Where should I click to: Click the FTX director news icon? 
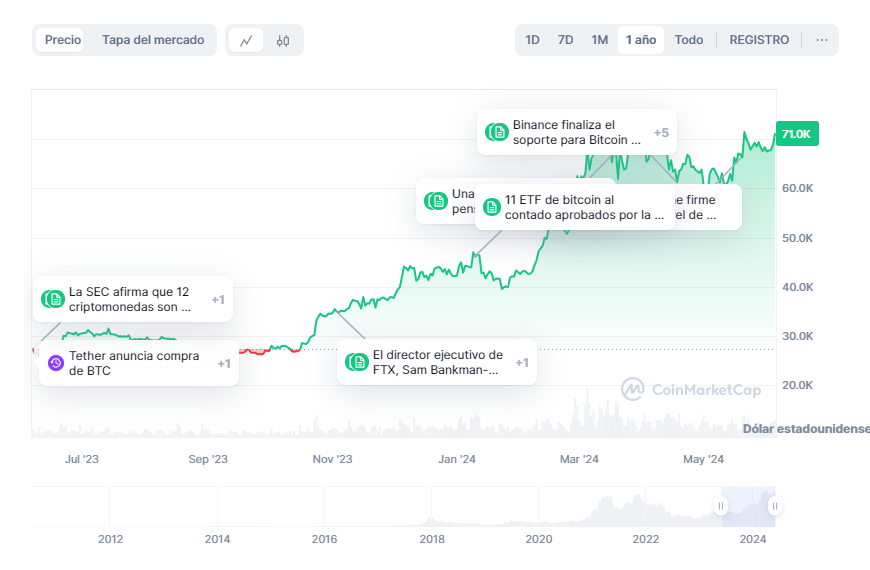point(359,362)
